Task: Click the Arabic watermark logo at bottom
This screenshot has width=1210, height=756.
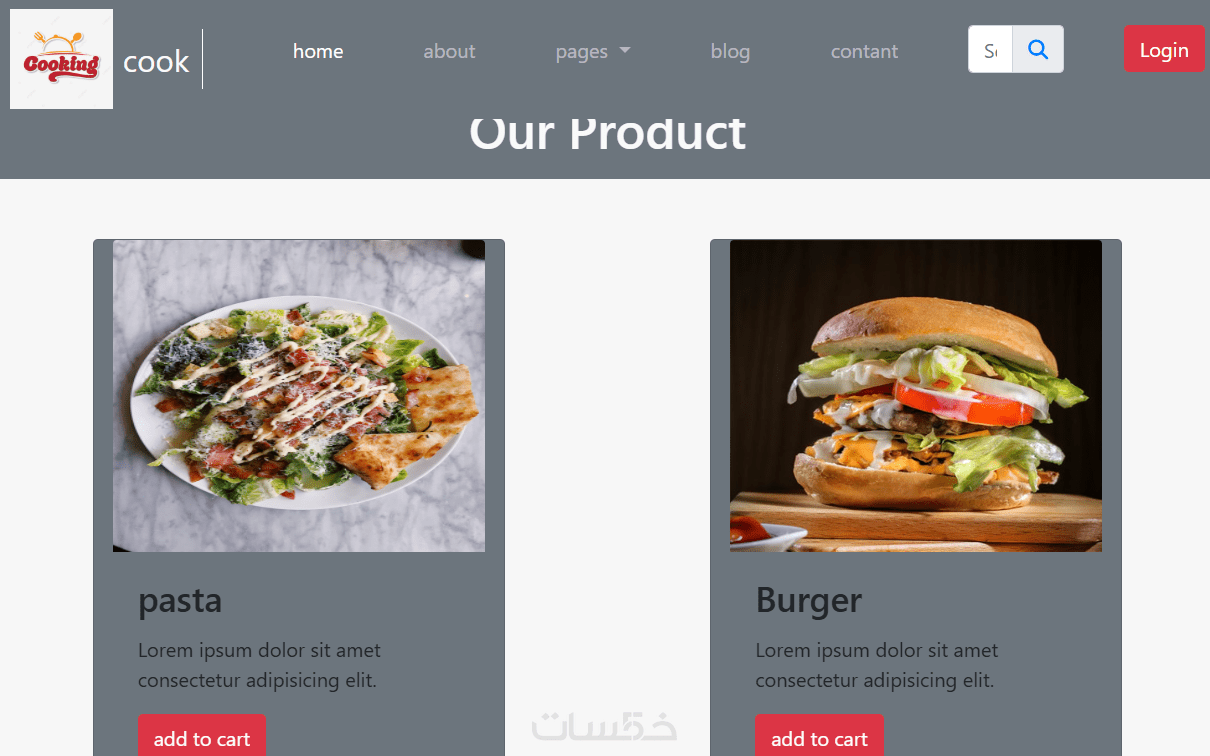Action: click(x=604, y=726)
